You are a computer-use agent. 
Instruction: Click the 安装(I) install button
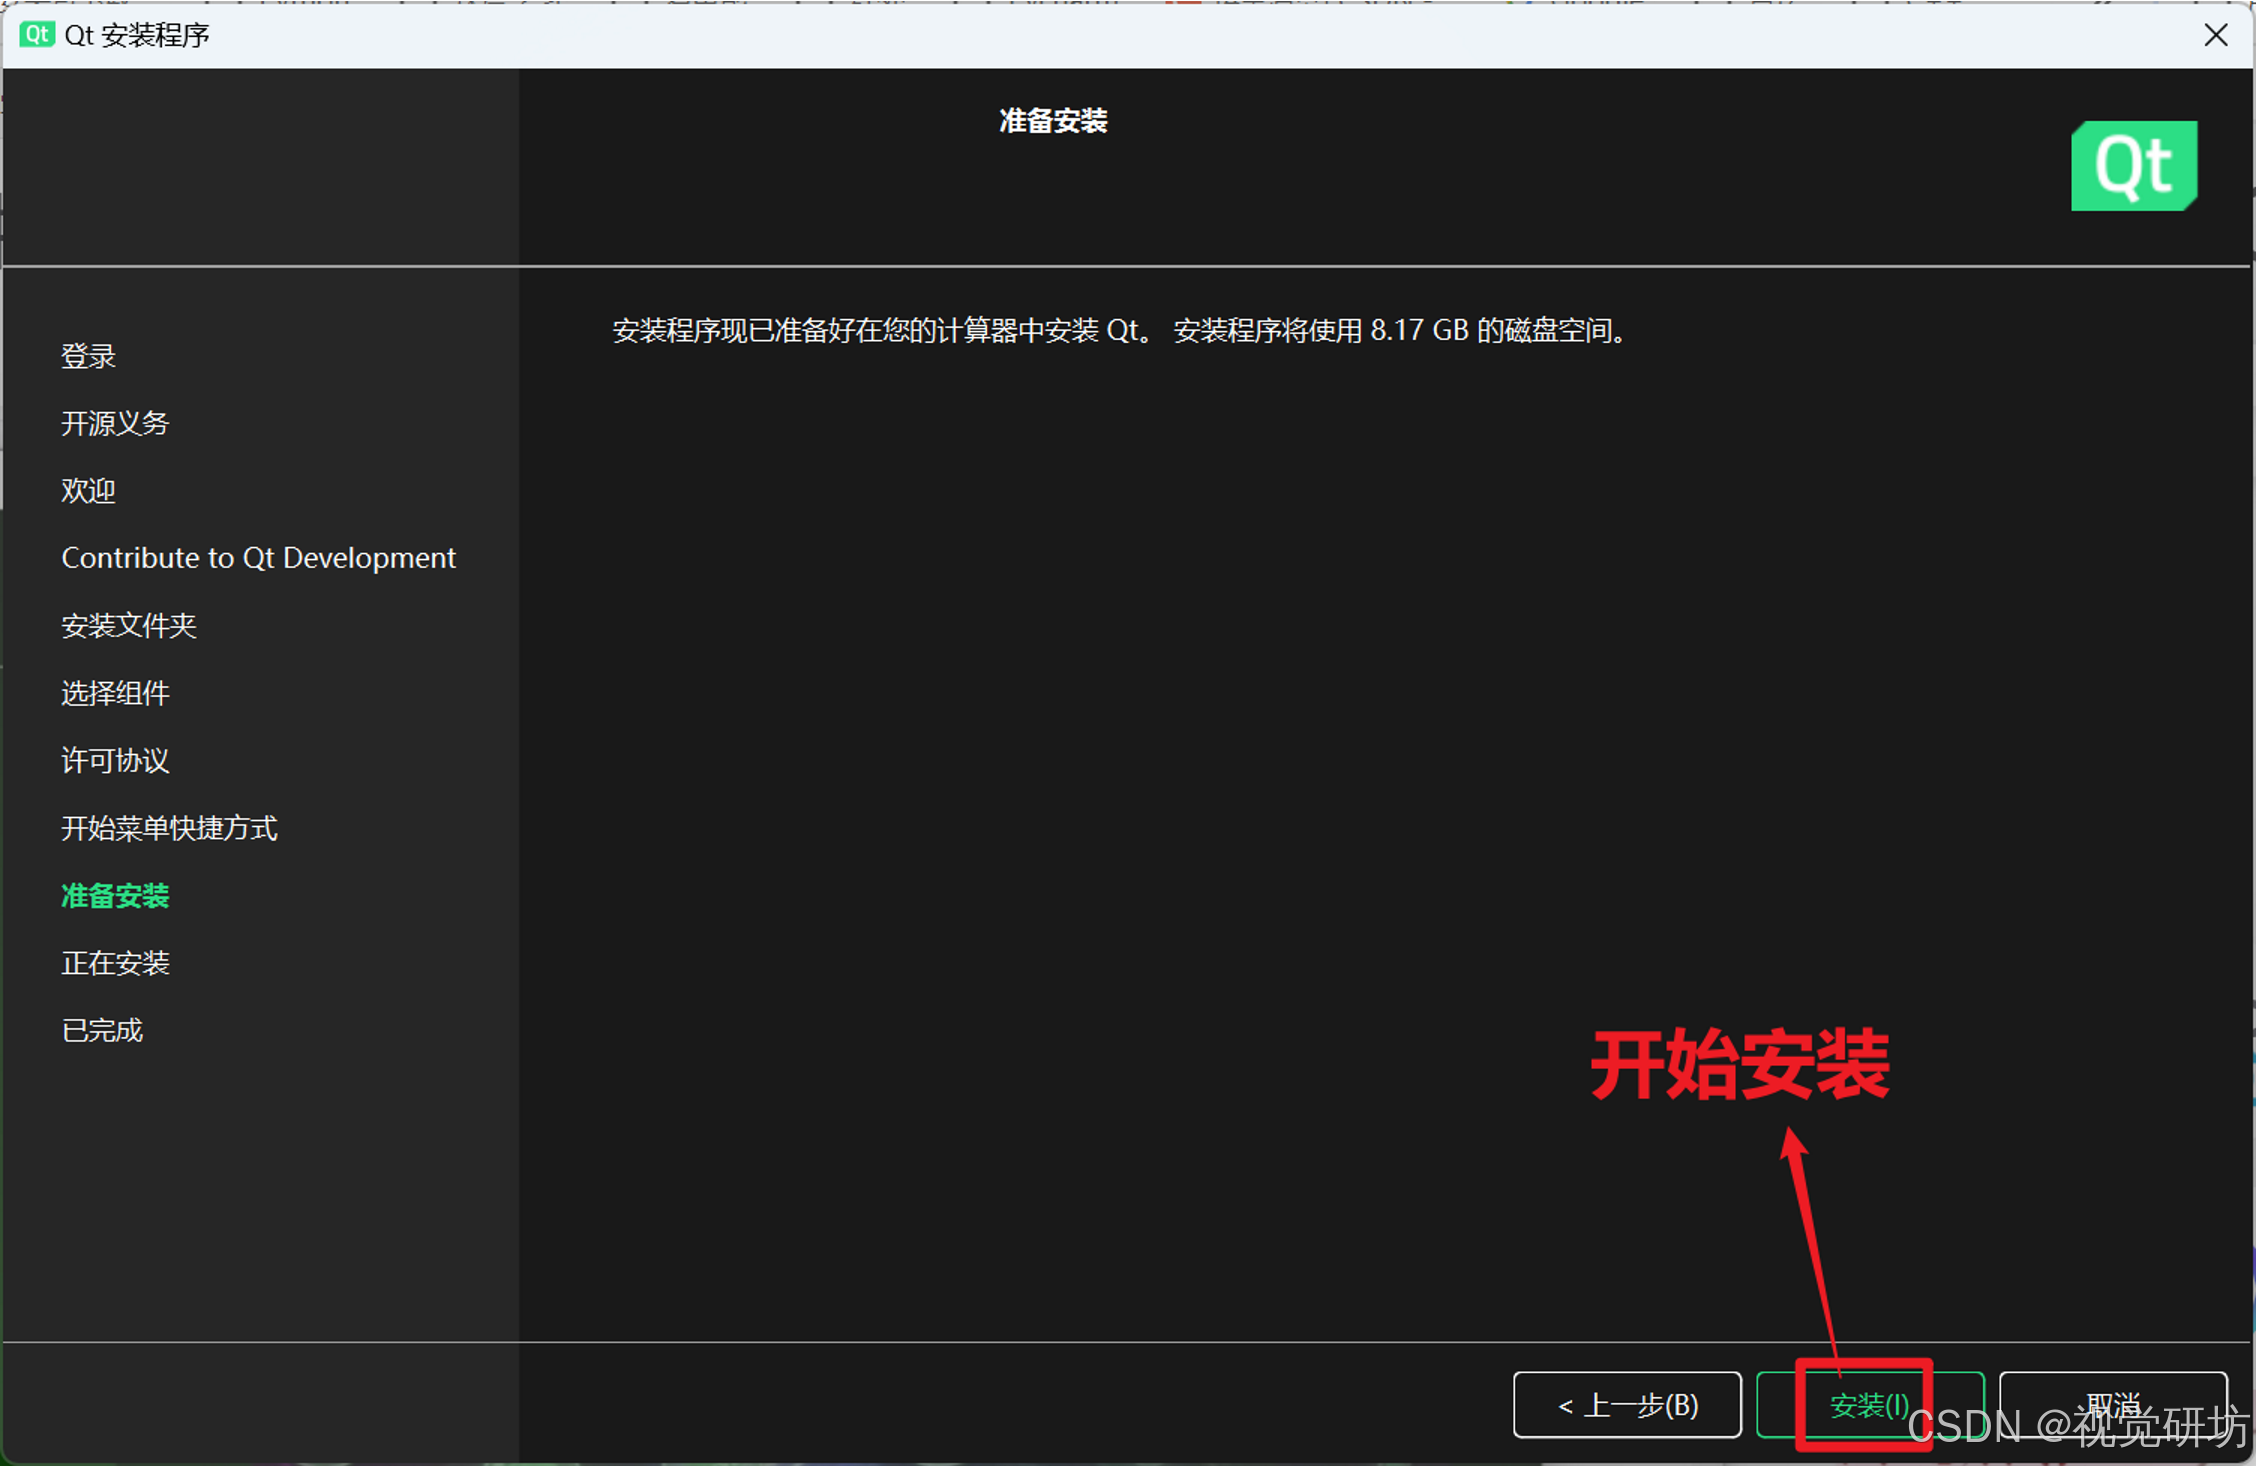point(1868,1404)
